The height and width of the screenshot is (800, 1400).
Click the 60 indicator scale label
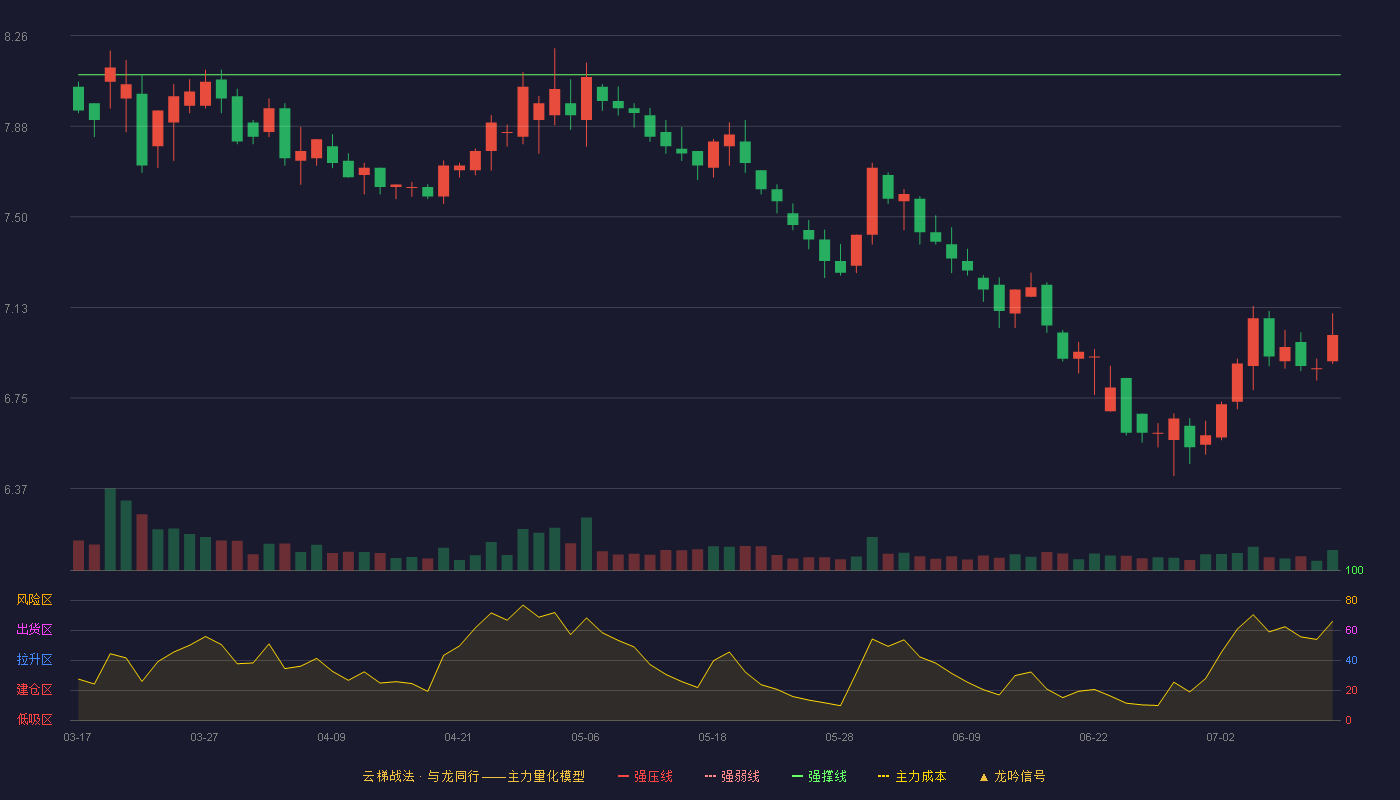coord(1351,630)
